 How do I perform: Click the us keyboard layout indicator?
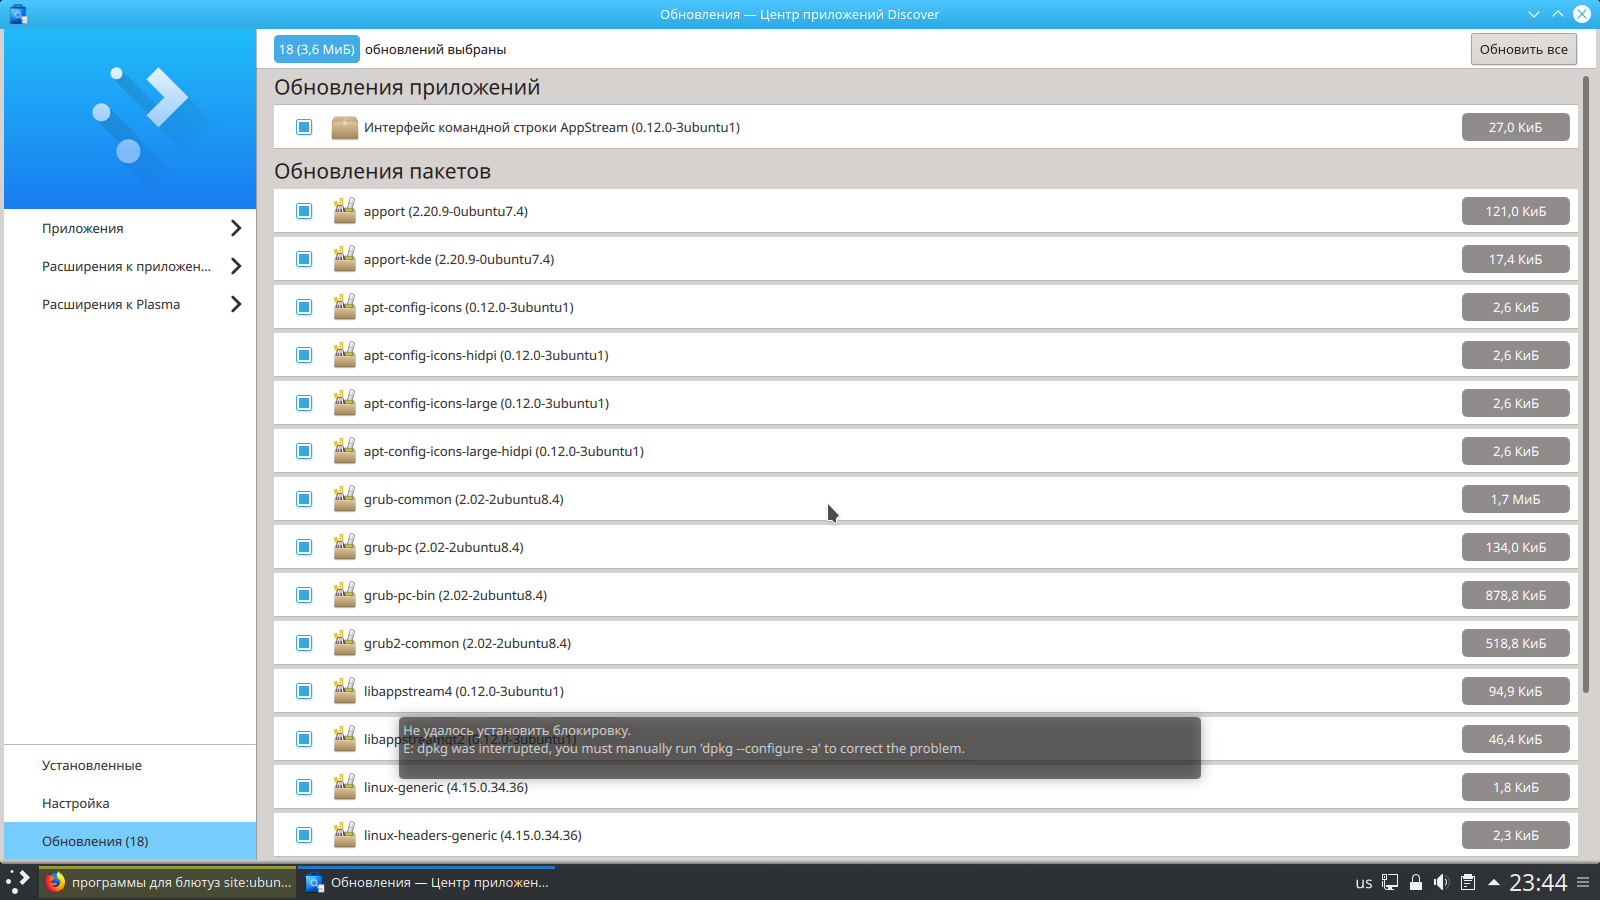coord(1364,883)
